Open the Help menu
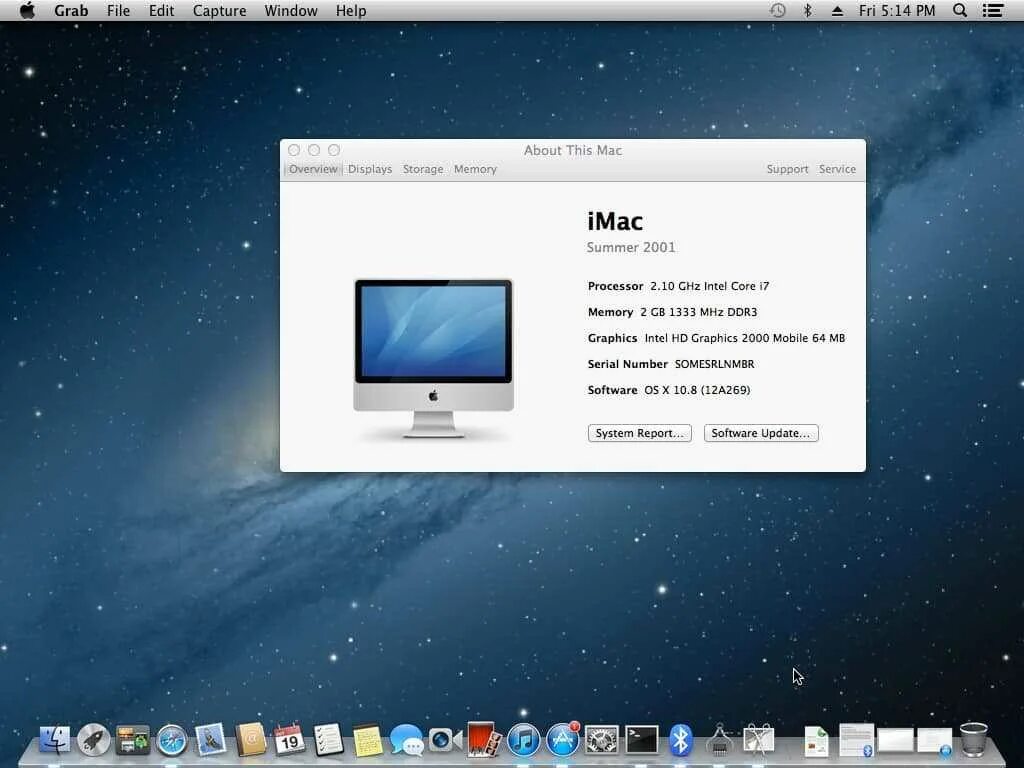The image size is (1024, 768). click(x=351, y=11)
